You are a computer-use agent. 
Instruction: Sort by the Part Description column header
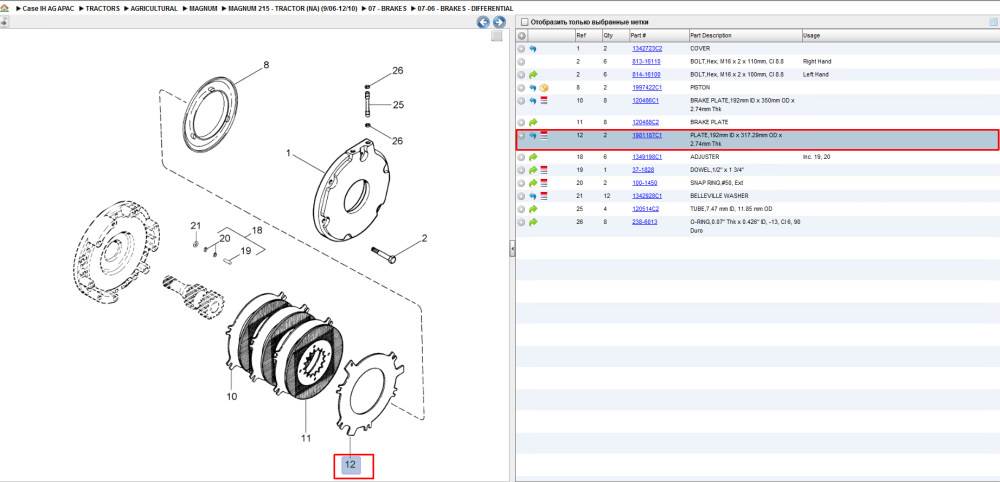tap(745, 36)
